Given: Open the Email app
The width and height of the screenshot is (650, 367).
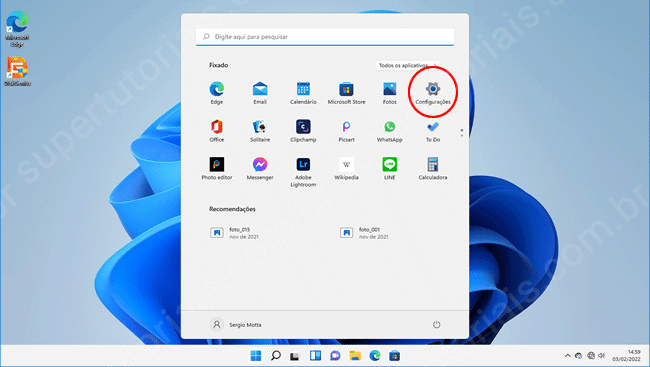Looking at the screenshot, I should click(260, 93).
